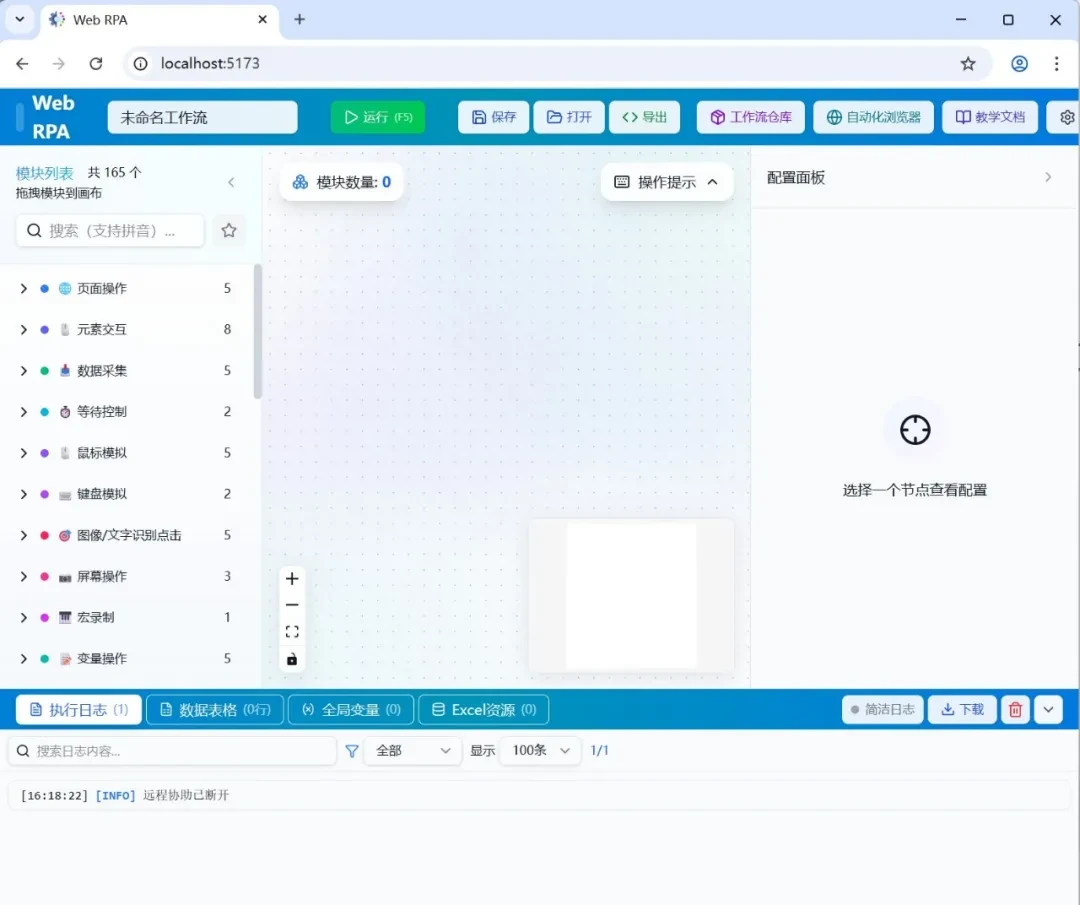The image size is (1080, 905).
Task: Click the 鼠标模拟 mouse icon
Action: pyautogui.click(x=65, y=453)
